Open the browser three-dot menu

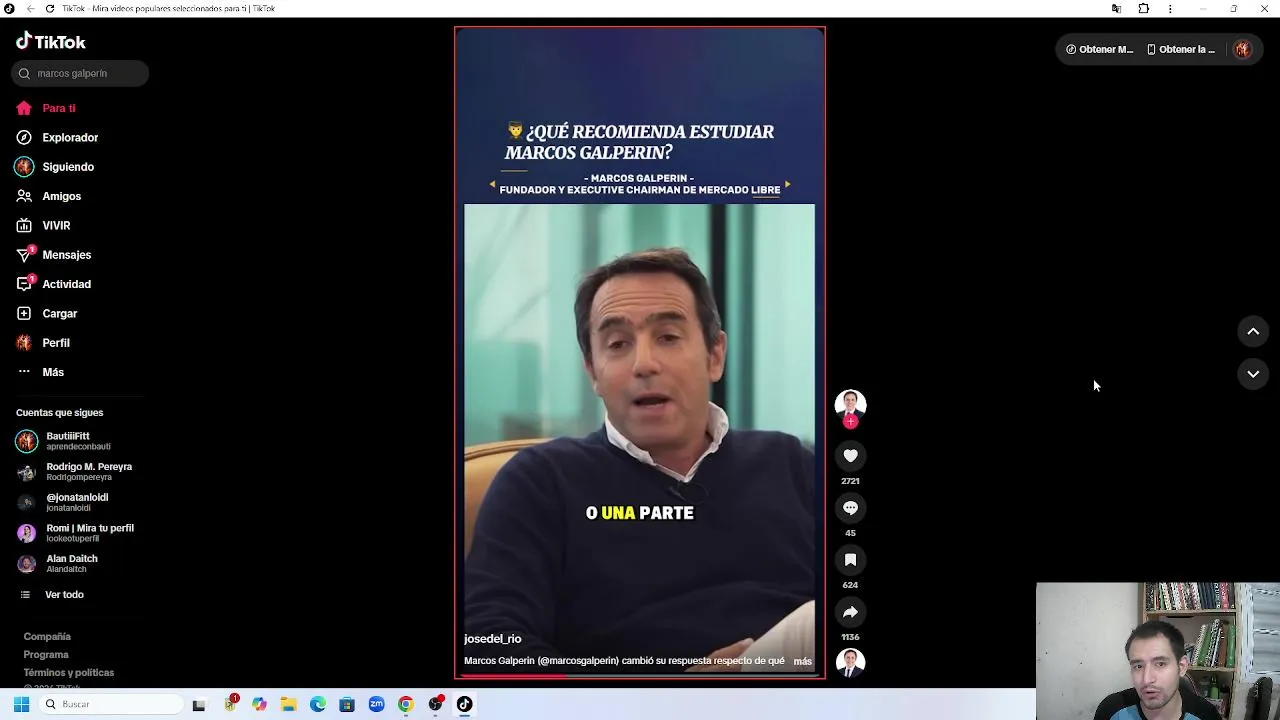pos(1170,8)
